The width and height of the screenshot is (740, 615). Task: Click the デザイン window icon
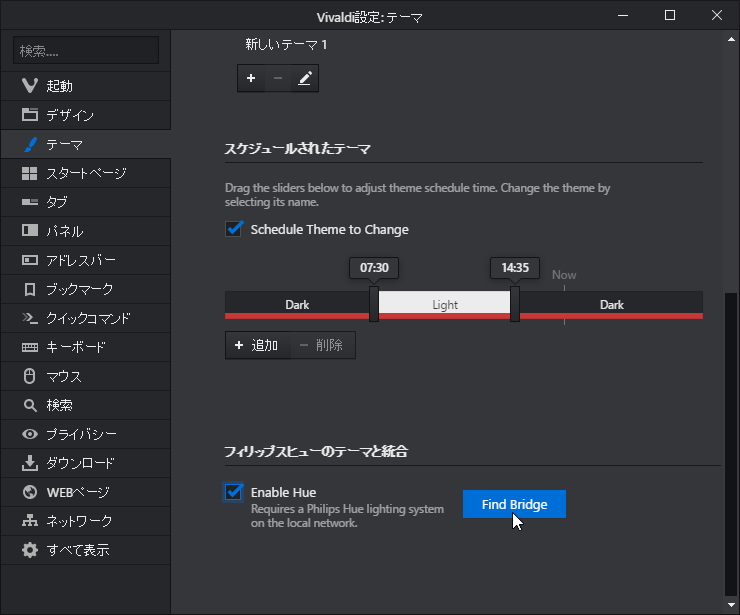pyautogui.click(x=30, y=115)
